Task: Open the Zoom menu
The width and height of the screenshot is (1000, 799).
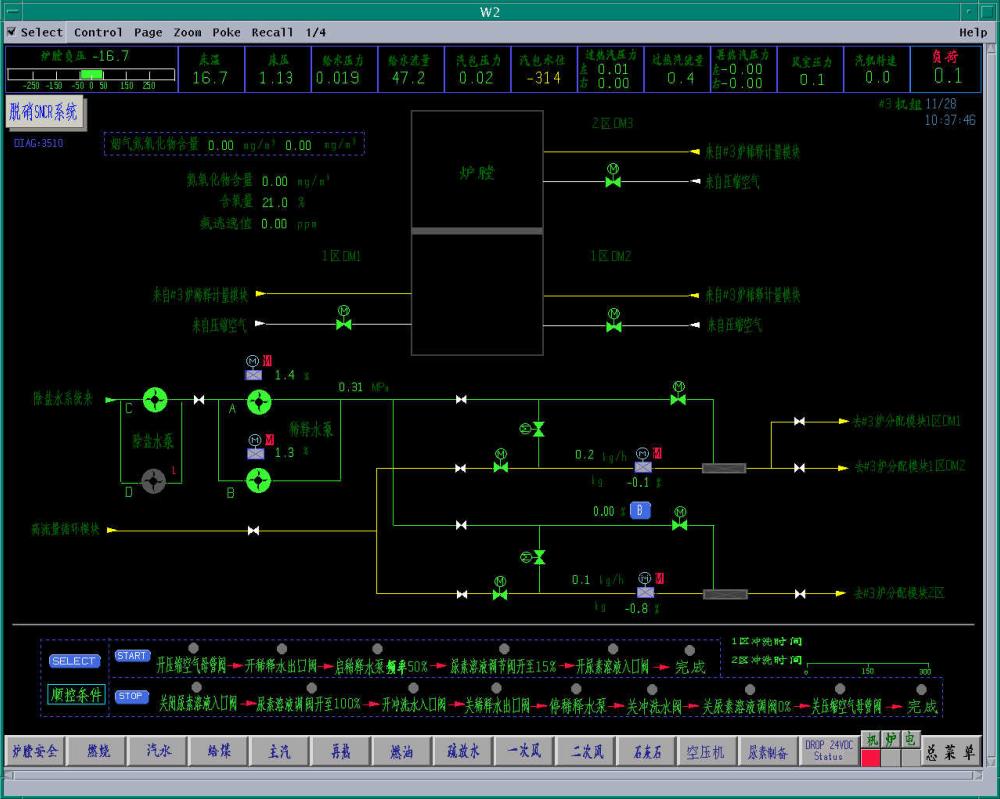Action: click(x=187, y=32)
